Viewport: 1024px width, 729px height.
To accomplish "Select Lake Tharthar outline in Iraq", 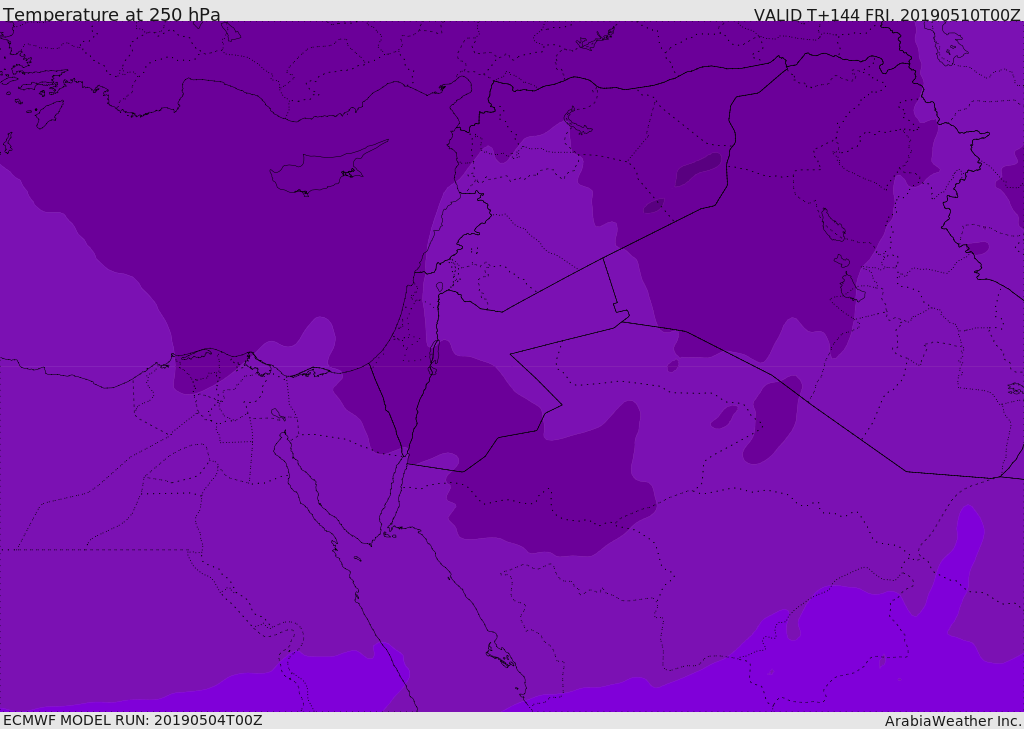I will pyautogui.click(x=832, y=225).
